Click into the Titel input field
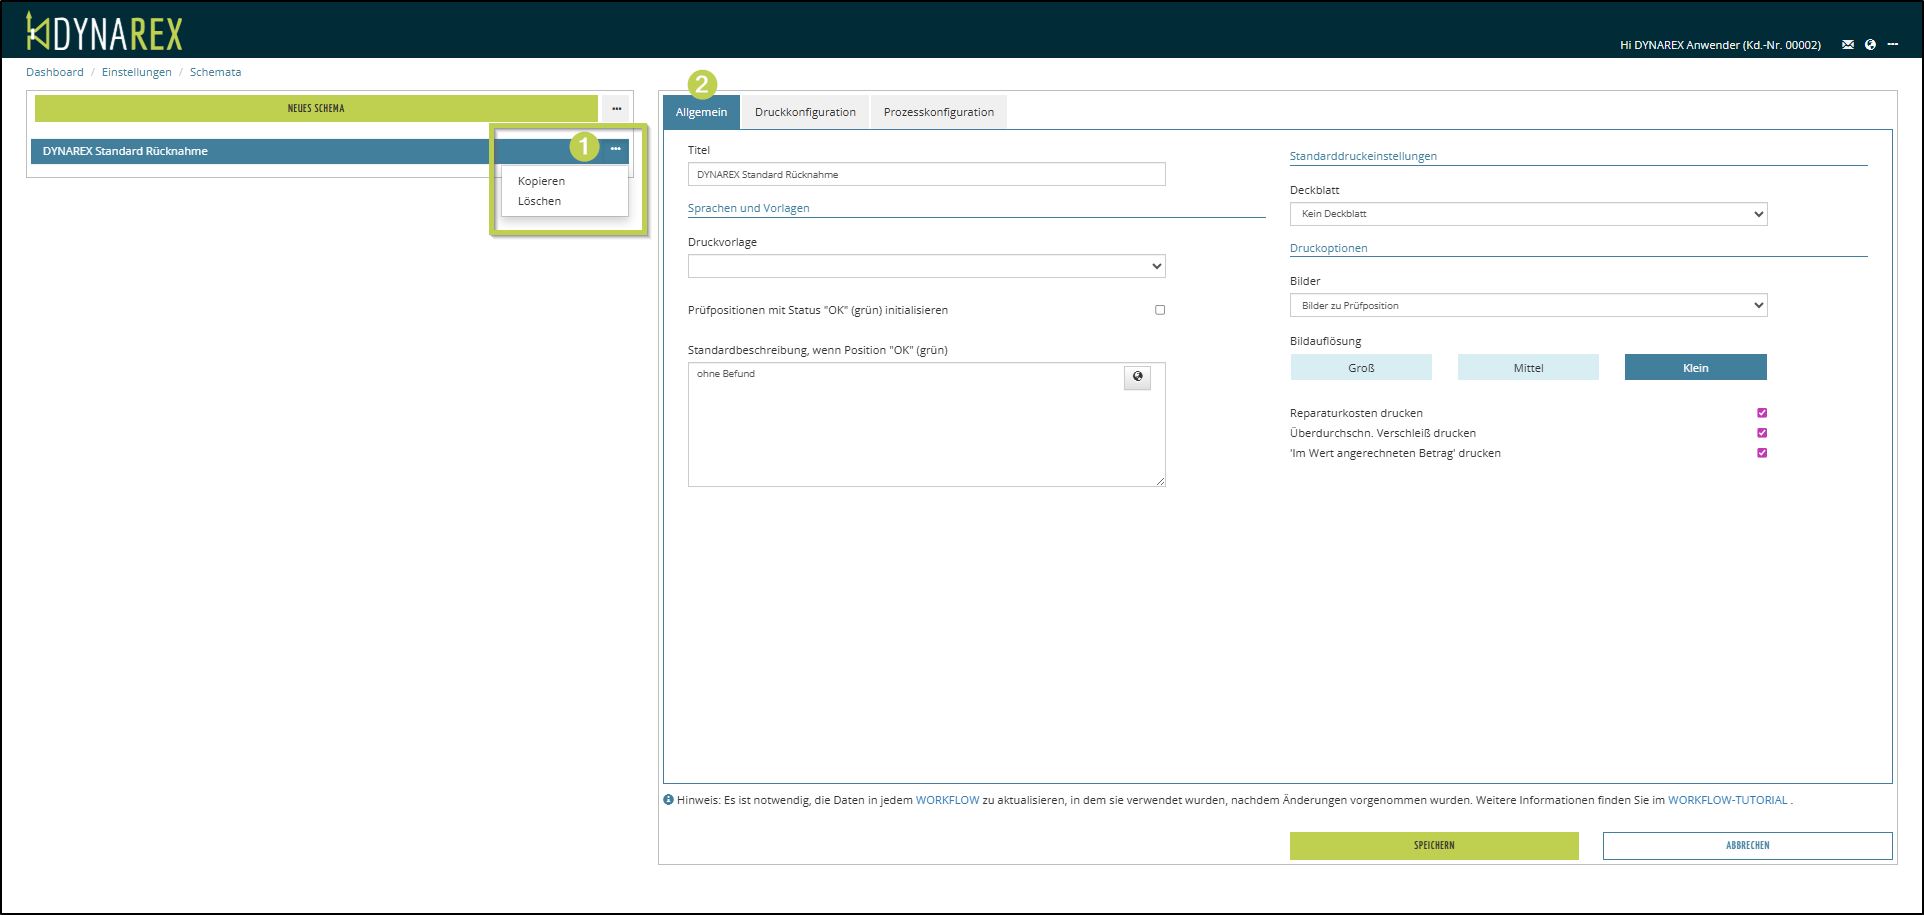 (926, 175)
